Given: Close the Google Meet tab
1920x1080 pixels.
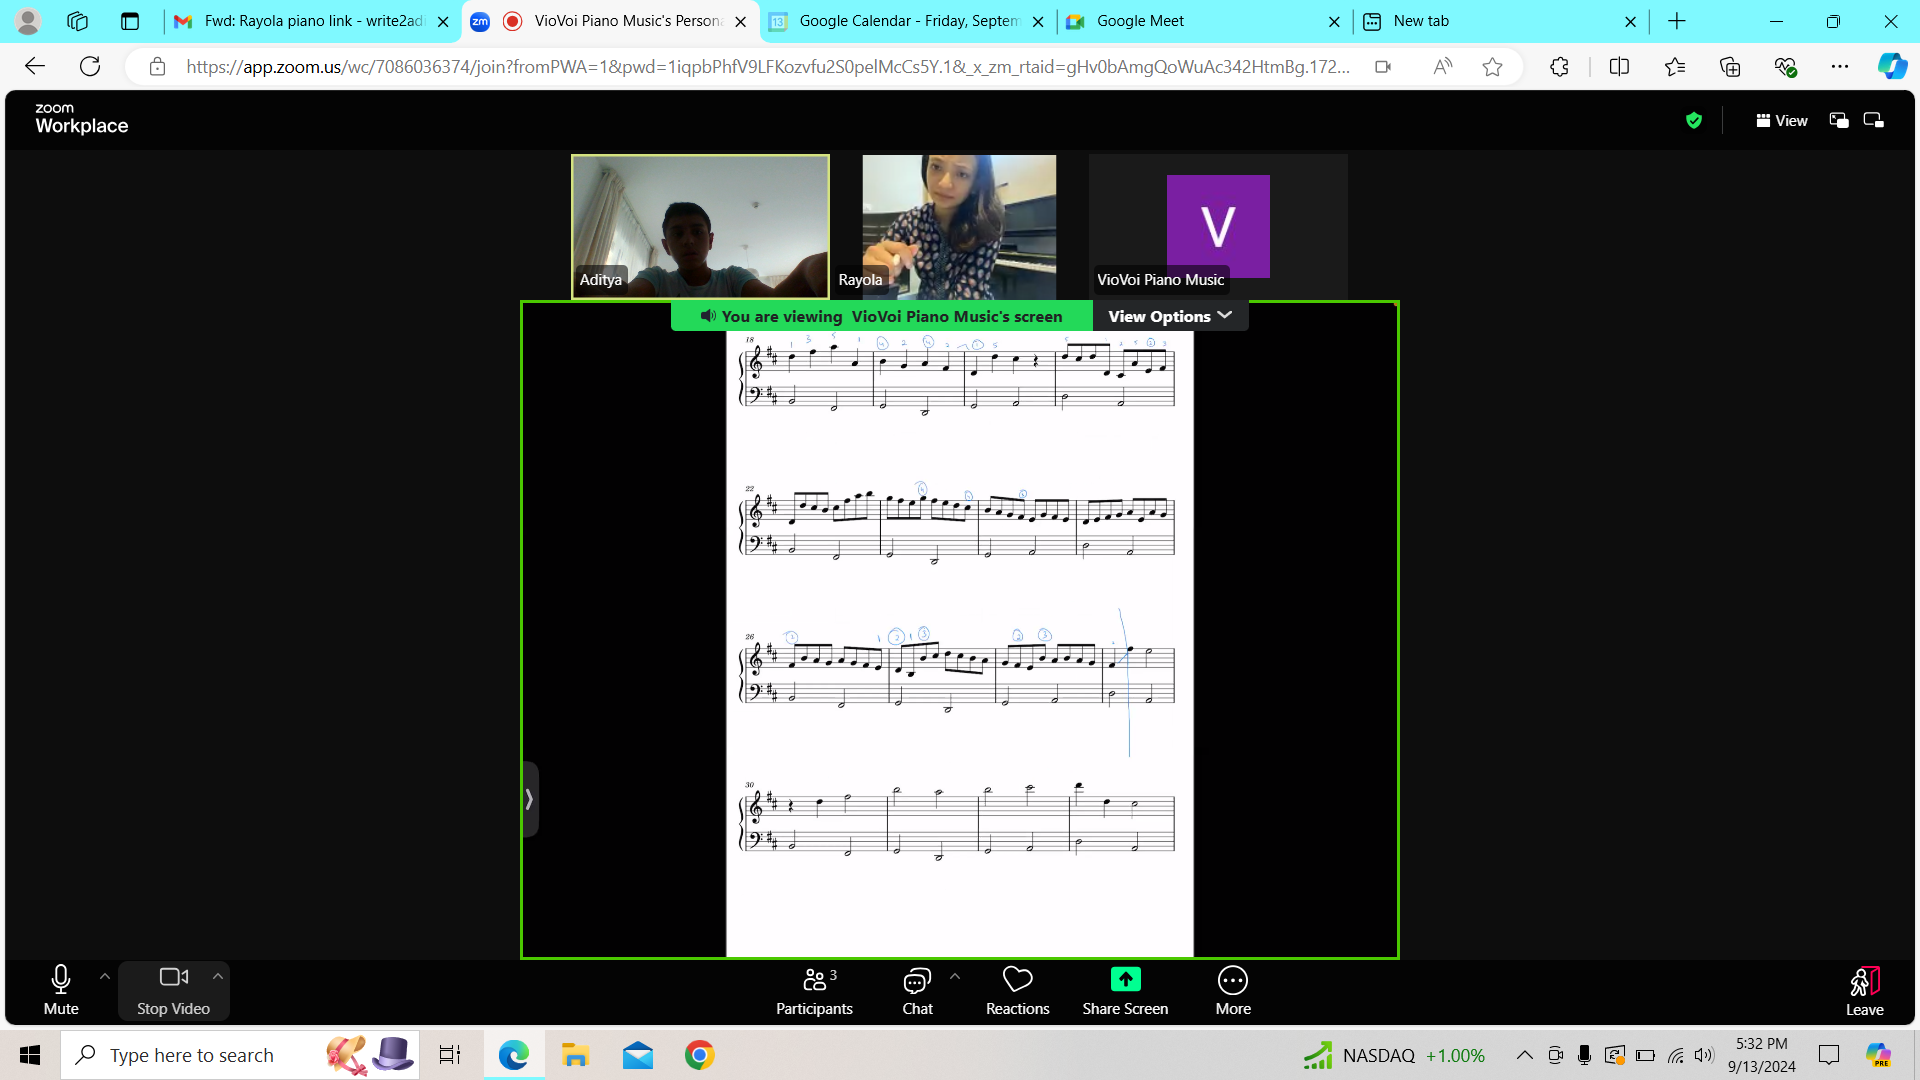Looking at the screenshot, I should (x=1334, y=21).
